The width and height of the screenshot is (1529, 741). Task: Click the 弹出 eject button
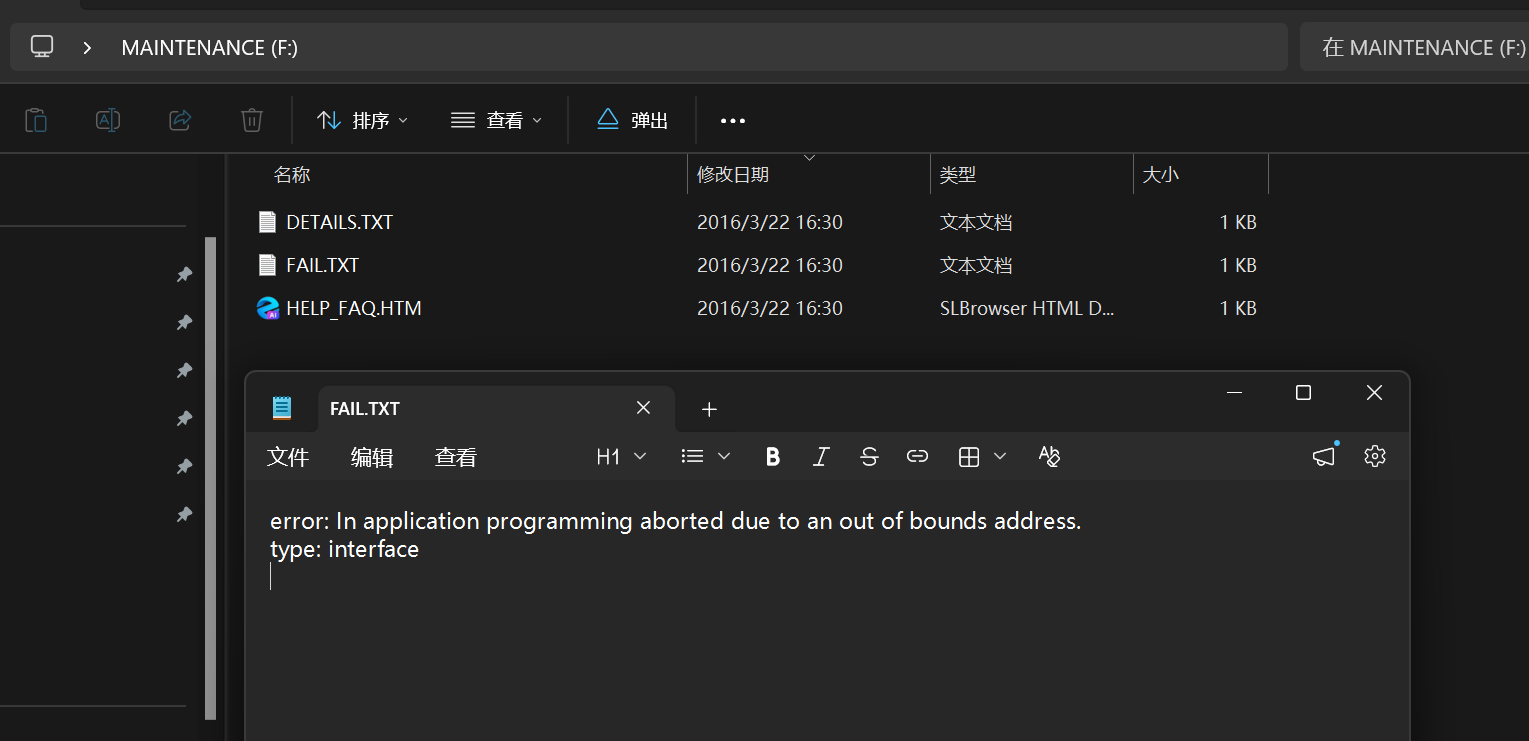(632, 120)
